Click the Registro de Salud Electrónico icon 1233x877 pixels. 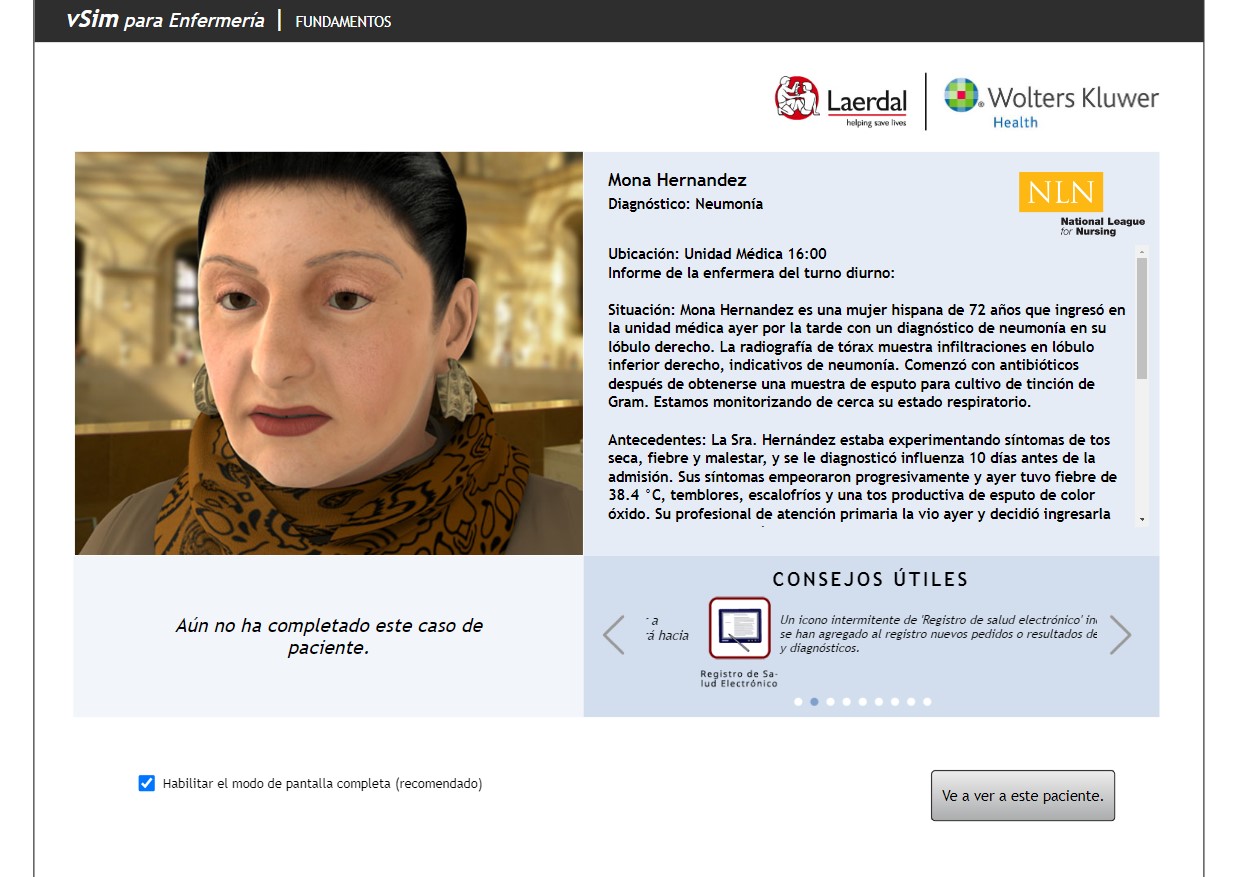pos(740,628)
